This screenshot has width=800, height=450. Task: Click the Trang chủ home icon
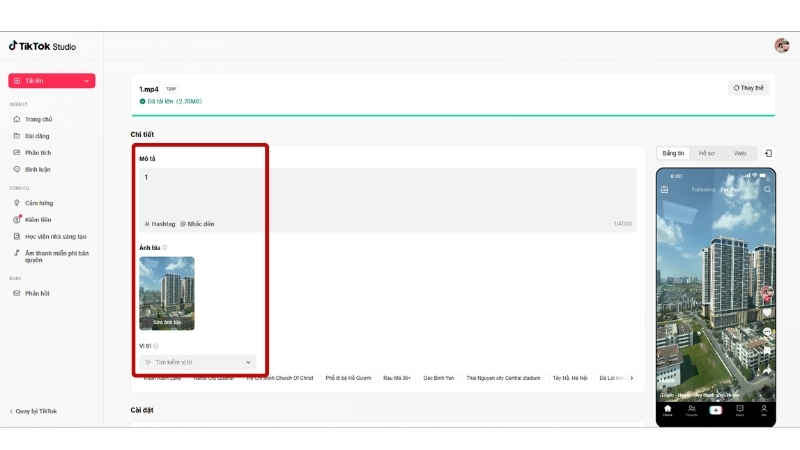[x=17, y=119]
